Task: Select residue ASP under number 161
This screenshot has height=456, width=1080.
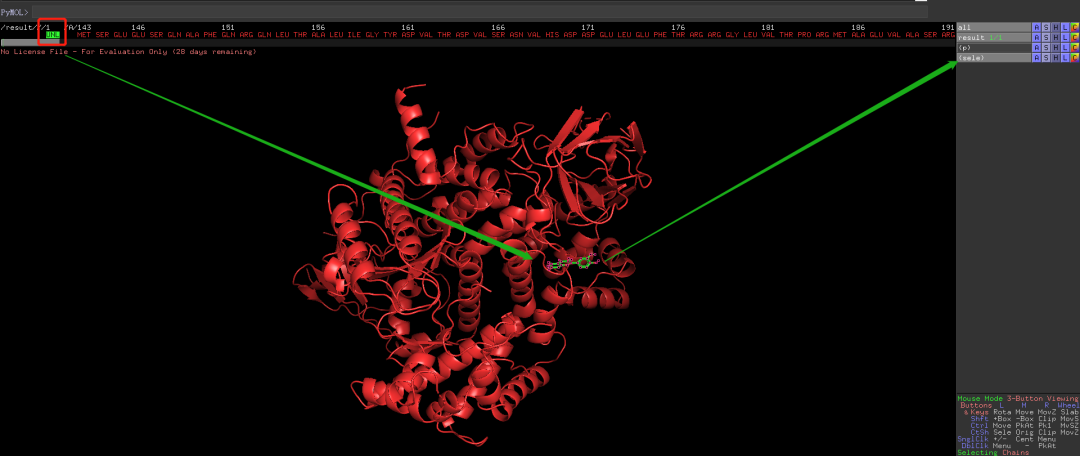Action: coord(408,34)
